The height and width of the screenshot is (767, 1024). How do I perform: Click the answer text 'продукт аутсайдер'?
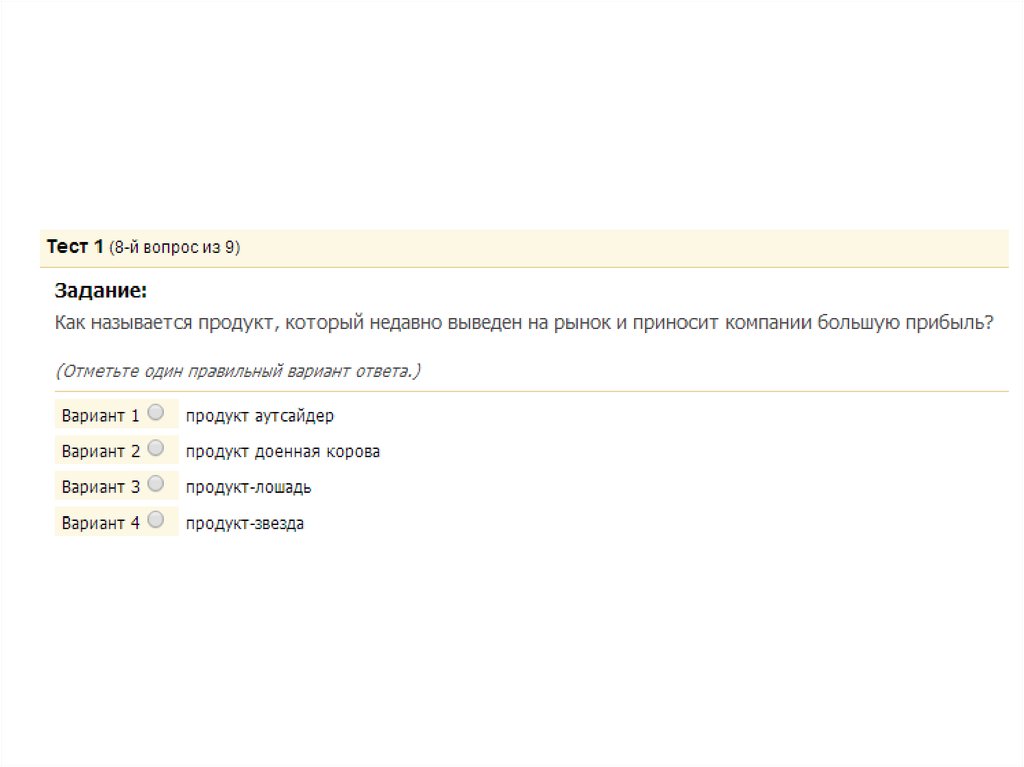pyautogui.click(x=259, y=416)
